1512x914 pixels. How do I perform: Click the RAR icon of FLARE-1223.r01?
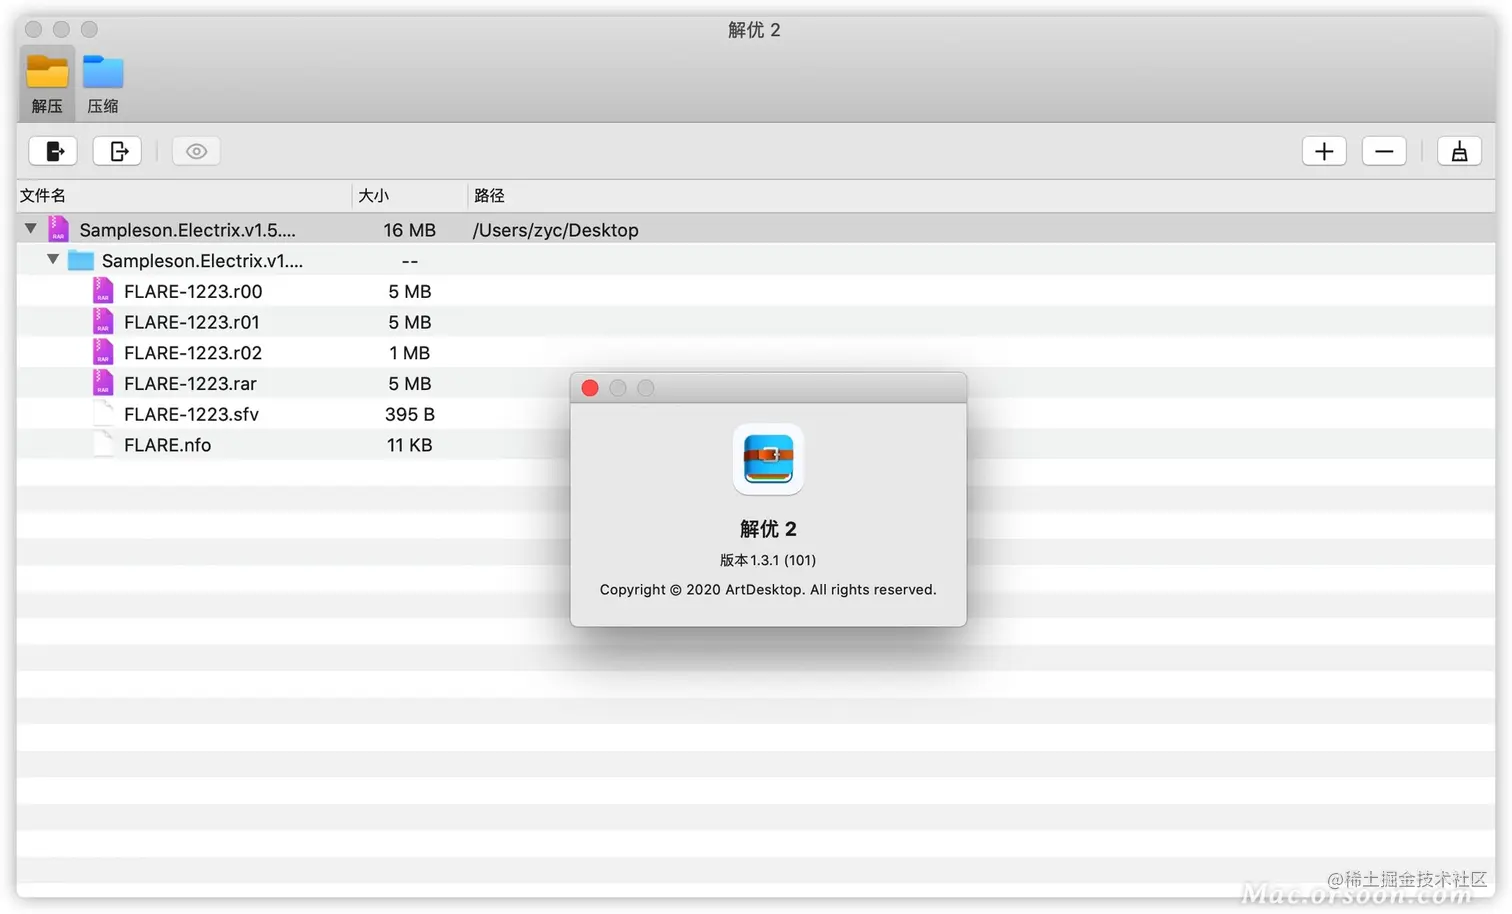pyautogui.click(x=102, y=322)
